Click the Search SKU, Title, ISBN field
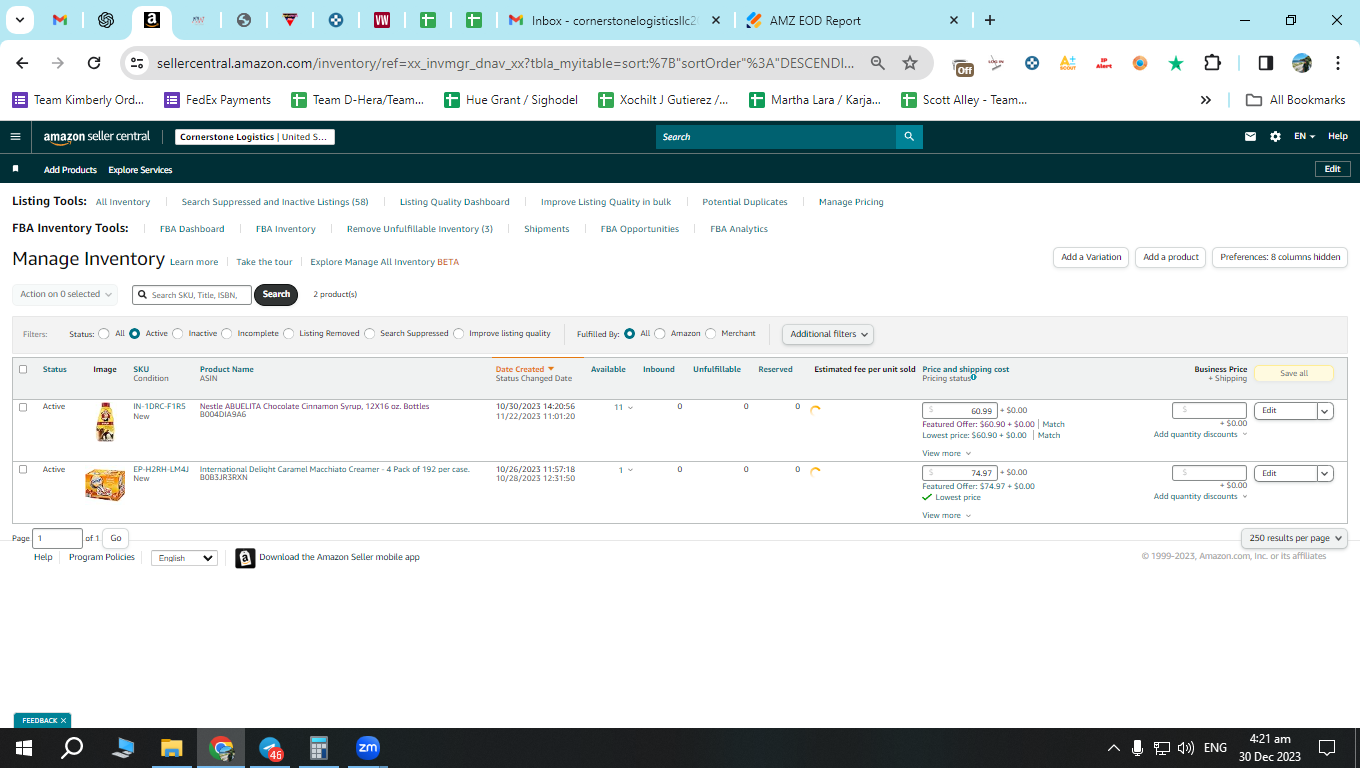Viewport: 1360px width, 768px height. (x=192, y=295)
